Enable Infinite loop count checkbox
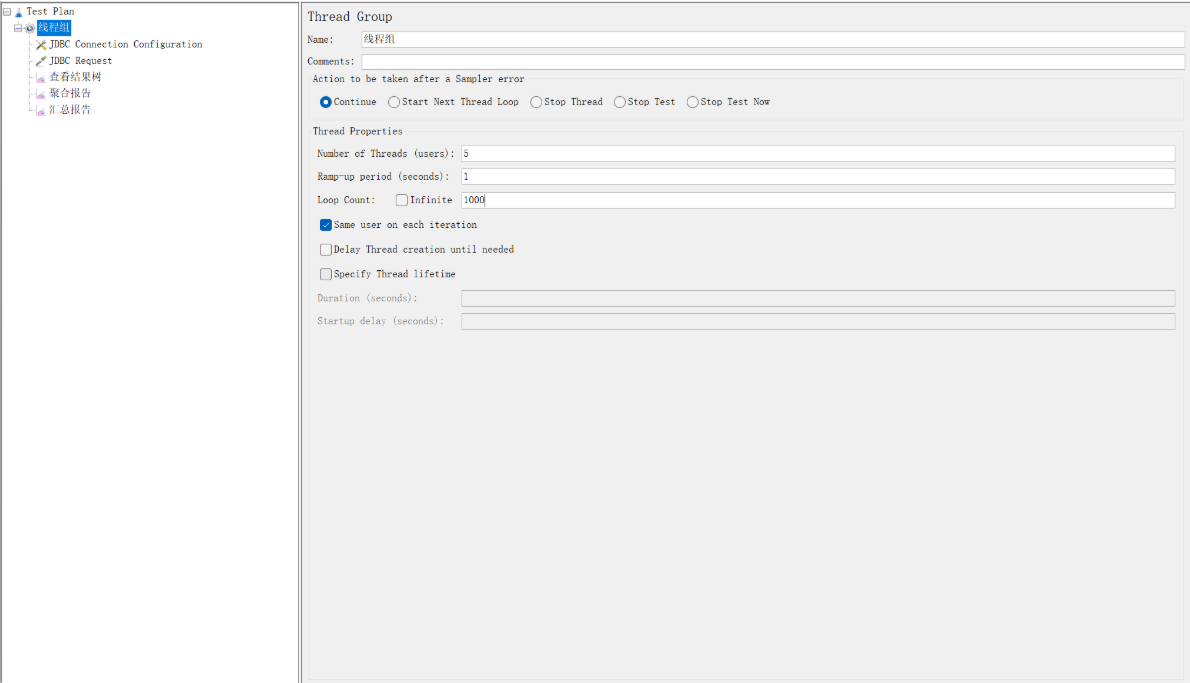Screen dimensions: 1190x683 click(401, 200)
